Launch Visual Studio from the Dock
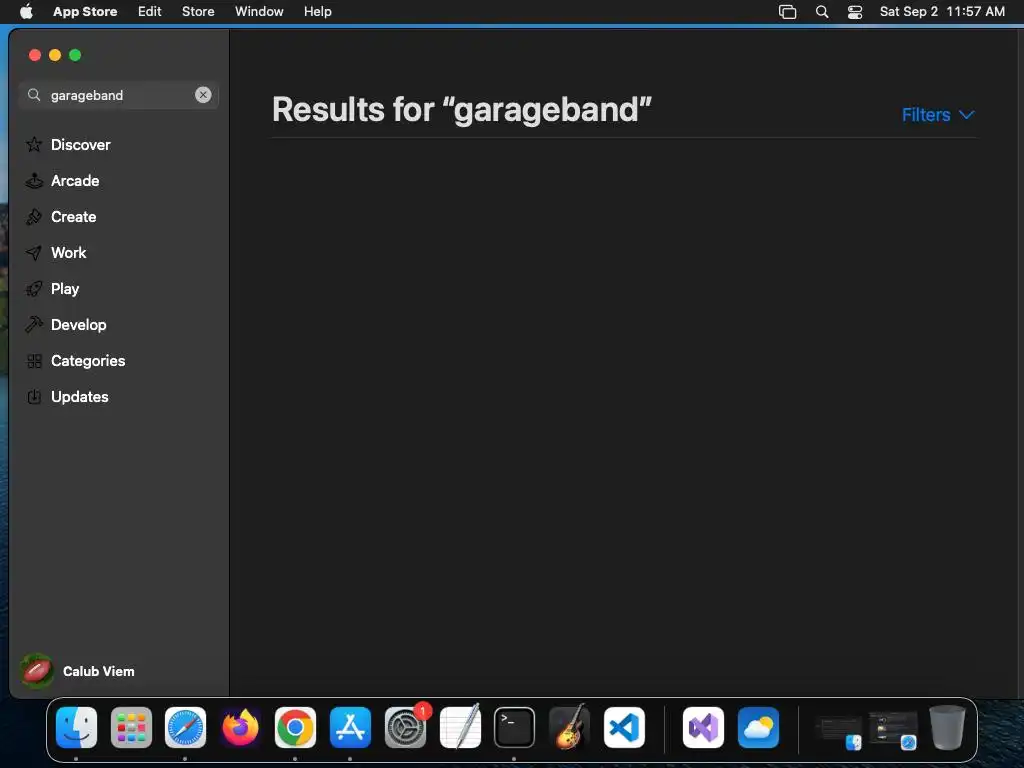Screen dimensions: 1024x768 (x=703, y=727)
